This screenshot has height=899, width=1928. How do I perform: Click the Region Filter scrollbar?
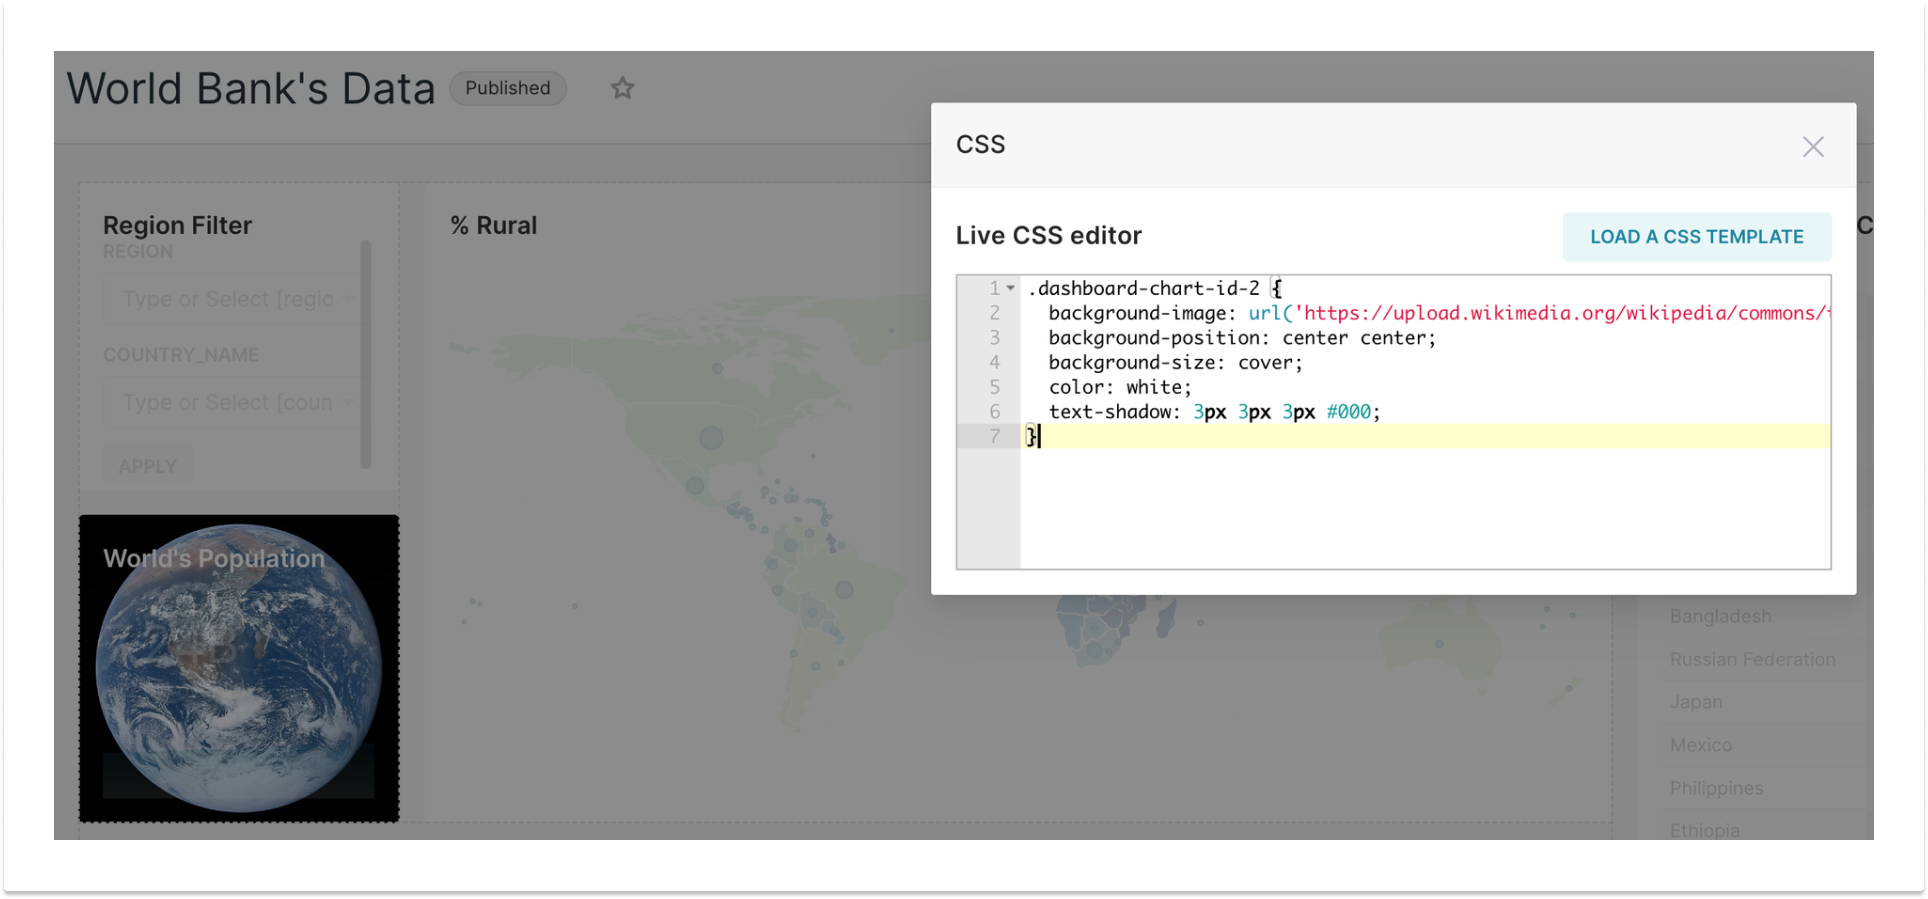[366, 354]
